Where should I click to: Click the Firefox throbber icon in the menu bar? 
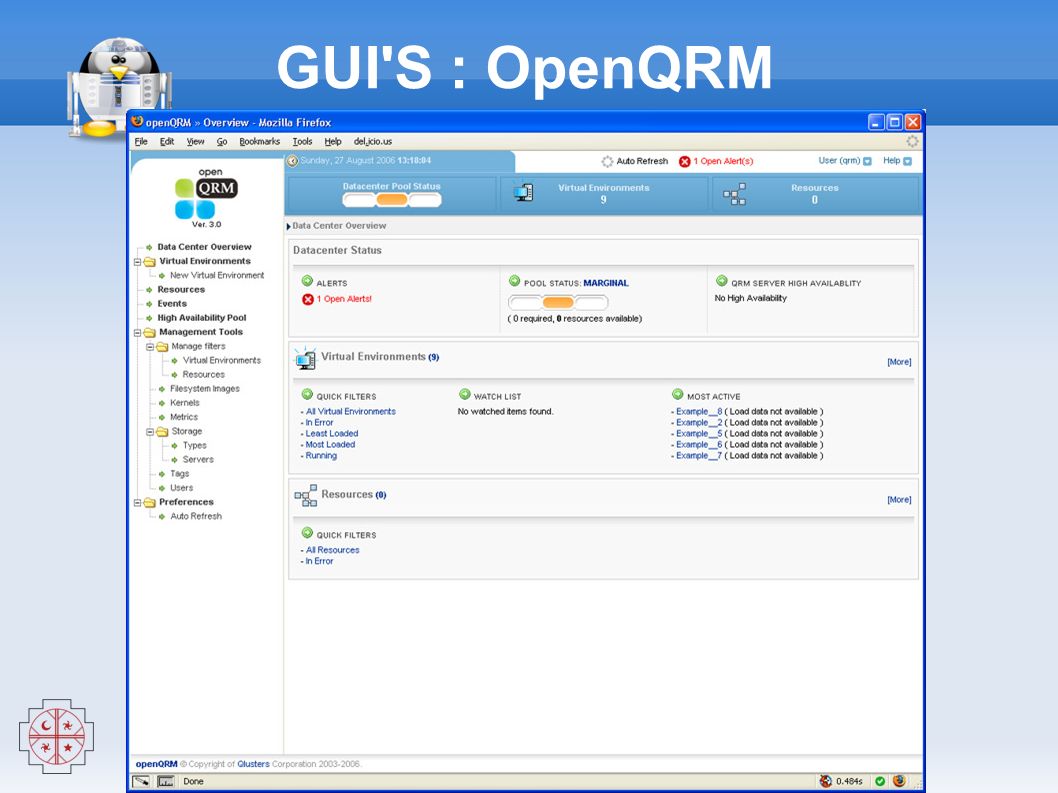tap(912, 141)
